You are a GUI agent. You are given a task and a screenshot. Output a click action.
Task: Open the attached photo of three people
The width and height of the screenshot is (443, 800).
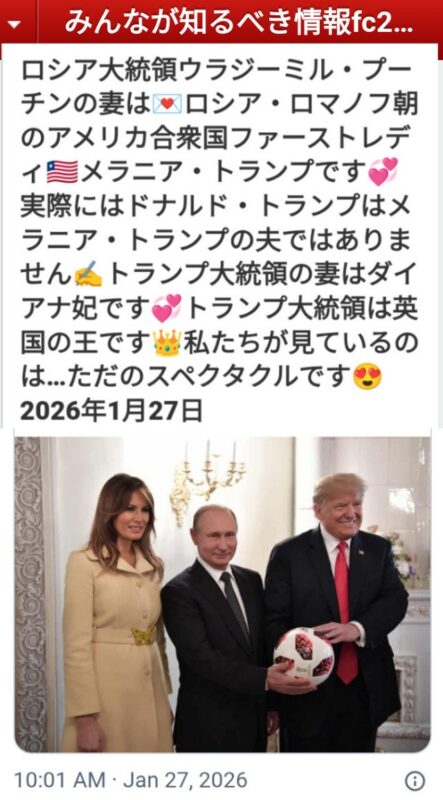[222, 594]
